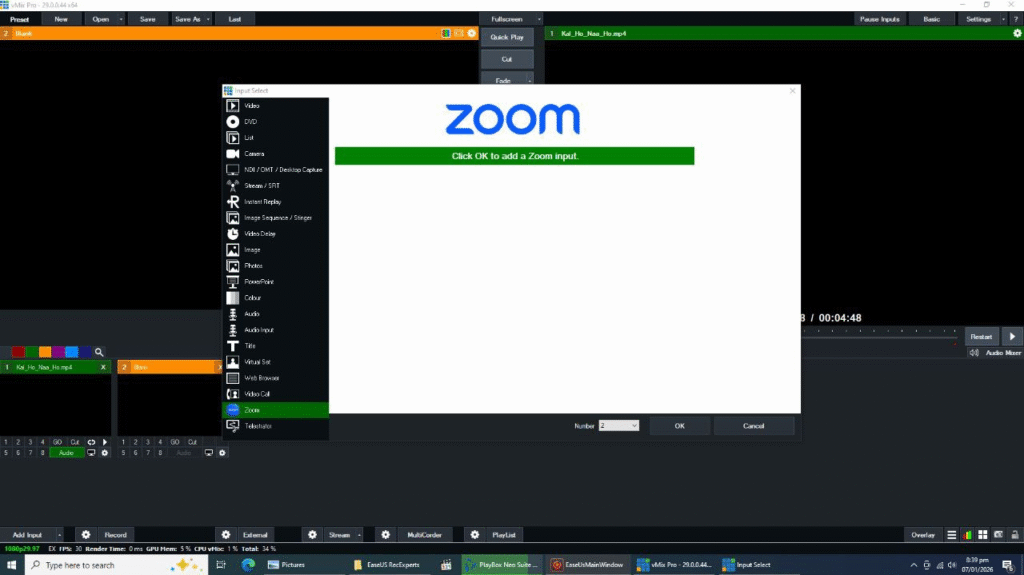1024x575 pixels.
Task: Choose the Video Call input icon
Action: point(232,394)
